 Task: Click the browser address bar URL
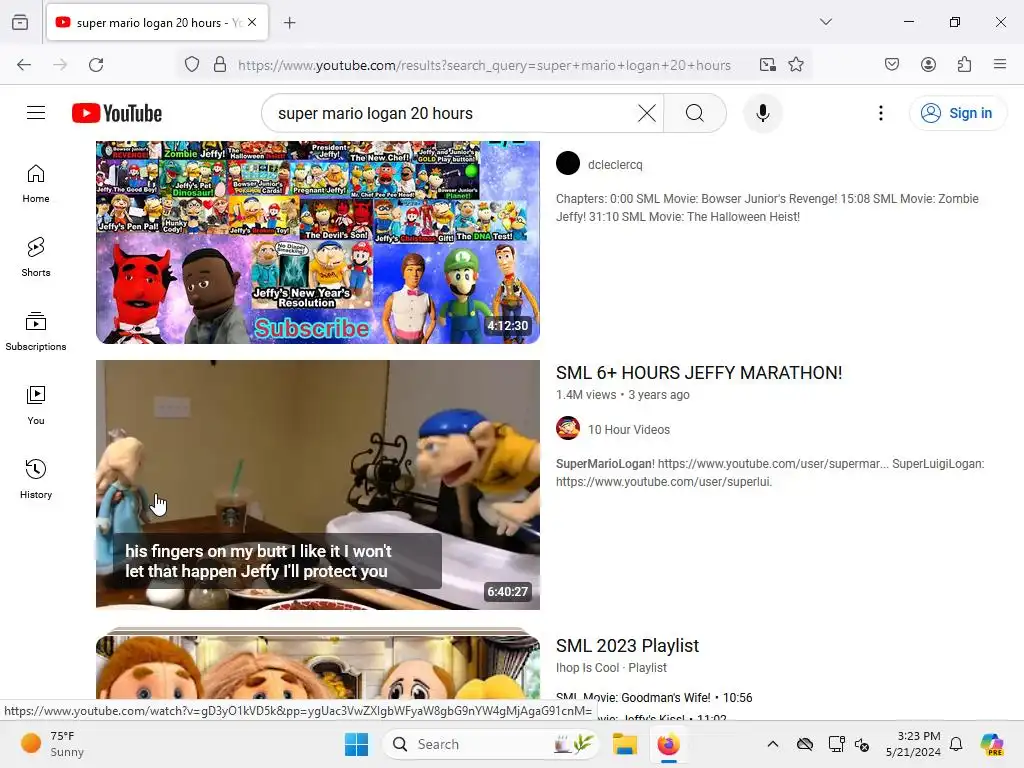tap(484, 65)
